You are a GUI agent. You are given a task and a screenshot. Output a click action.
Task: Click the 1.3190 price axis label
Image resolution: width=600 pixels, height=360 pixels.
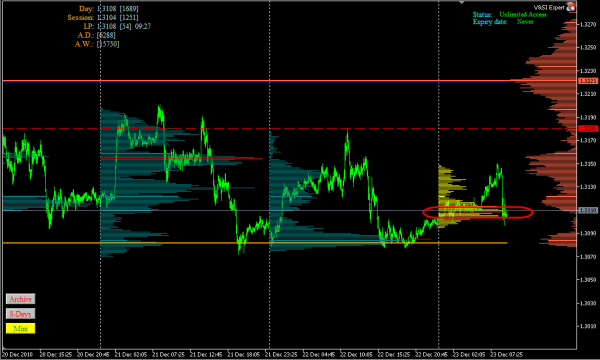[x=588, y=117]
